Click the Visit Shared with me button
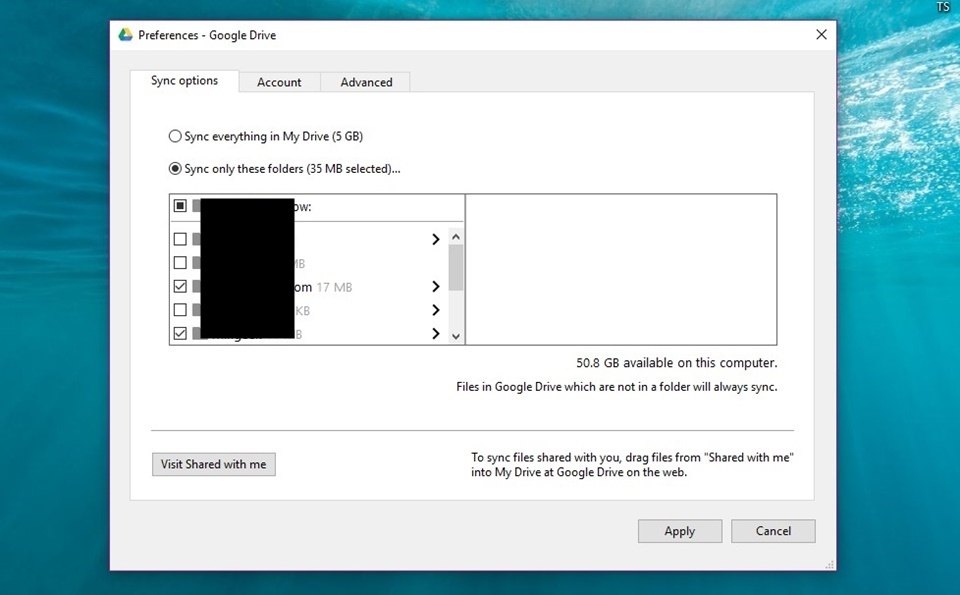960x595 pixels. point(214,464)
